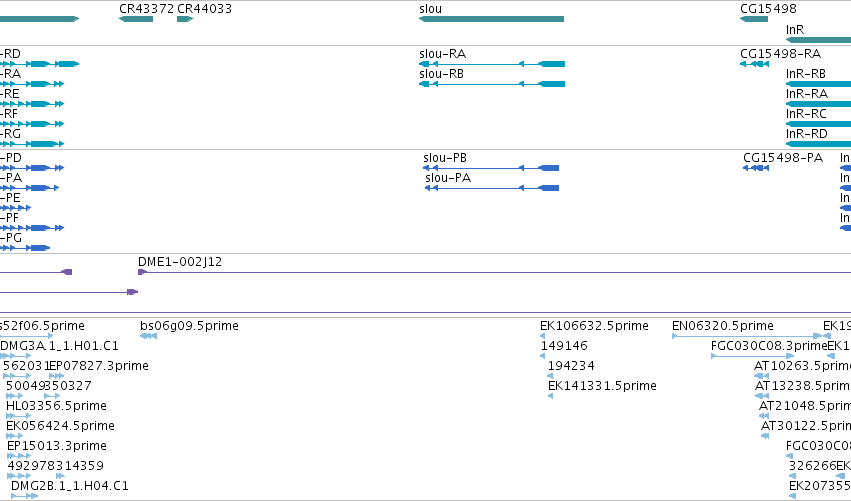
Task: Click the CR43372 gene glyph
Action: click(136, 19)
